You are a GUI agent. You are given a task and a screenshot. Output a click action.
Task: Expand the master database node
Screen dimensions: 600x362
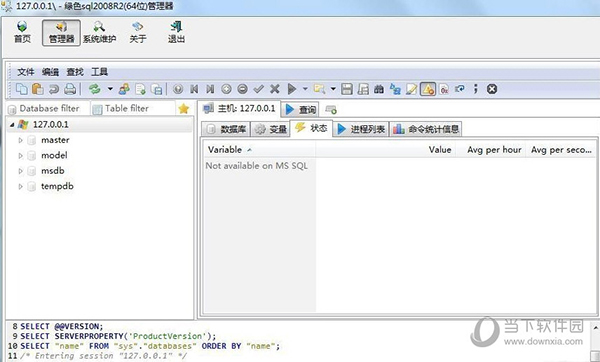coord(21,140)
